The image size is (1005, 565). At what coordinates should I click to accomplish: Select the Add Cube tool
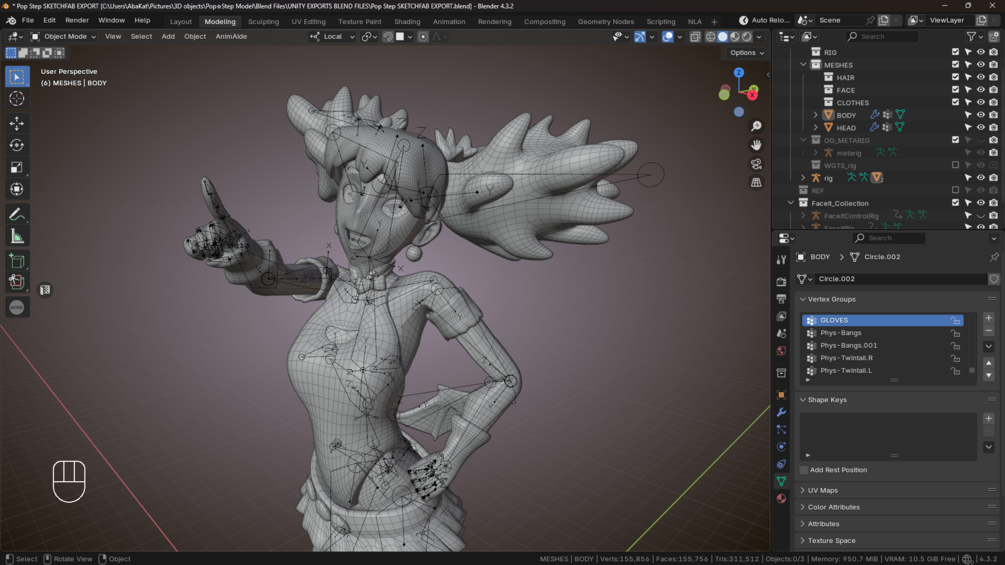point(17,261)
